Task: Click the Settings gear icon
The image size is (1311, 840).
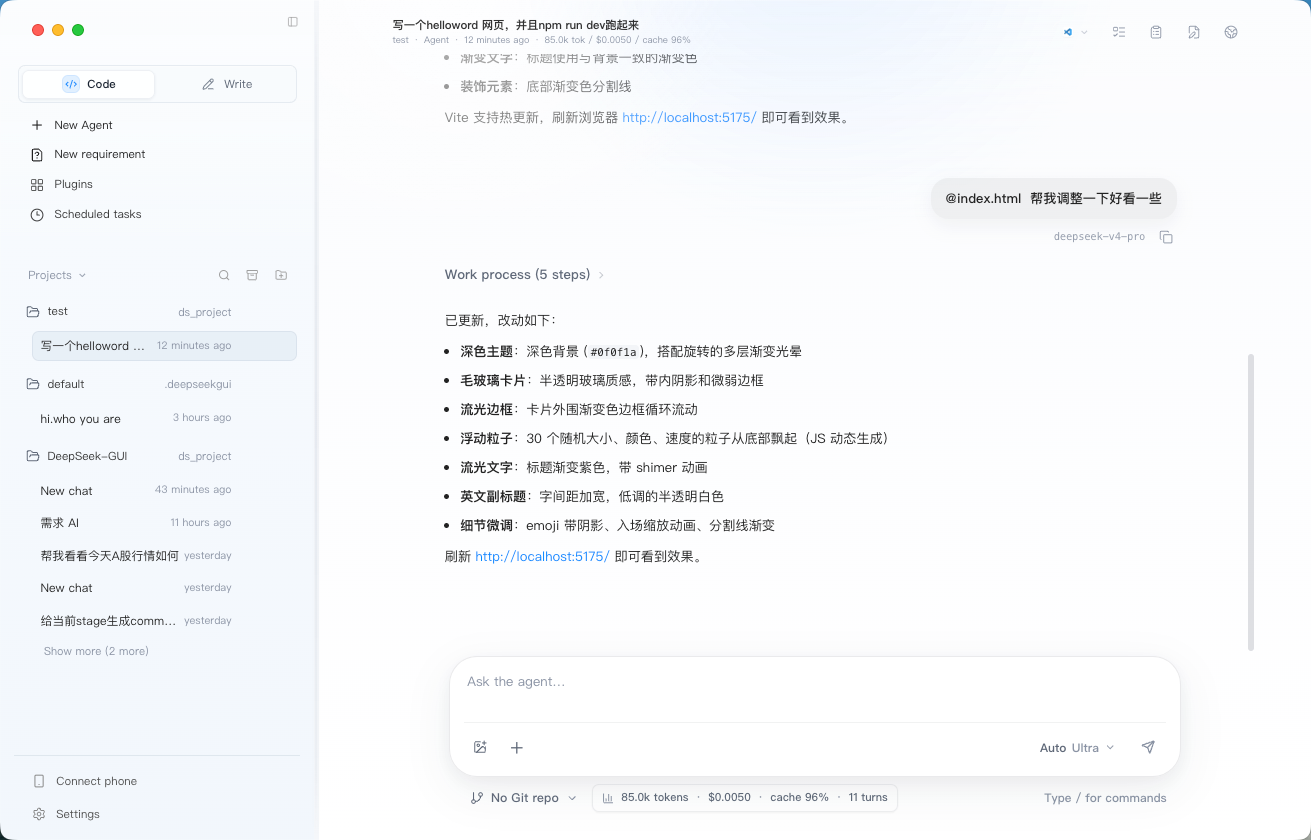Action: click(39, 814)
